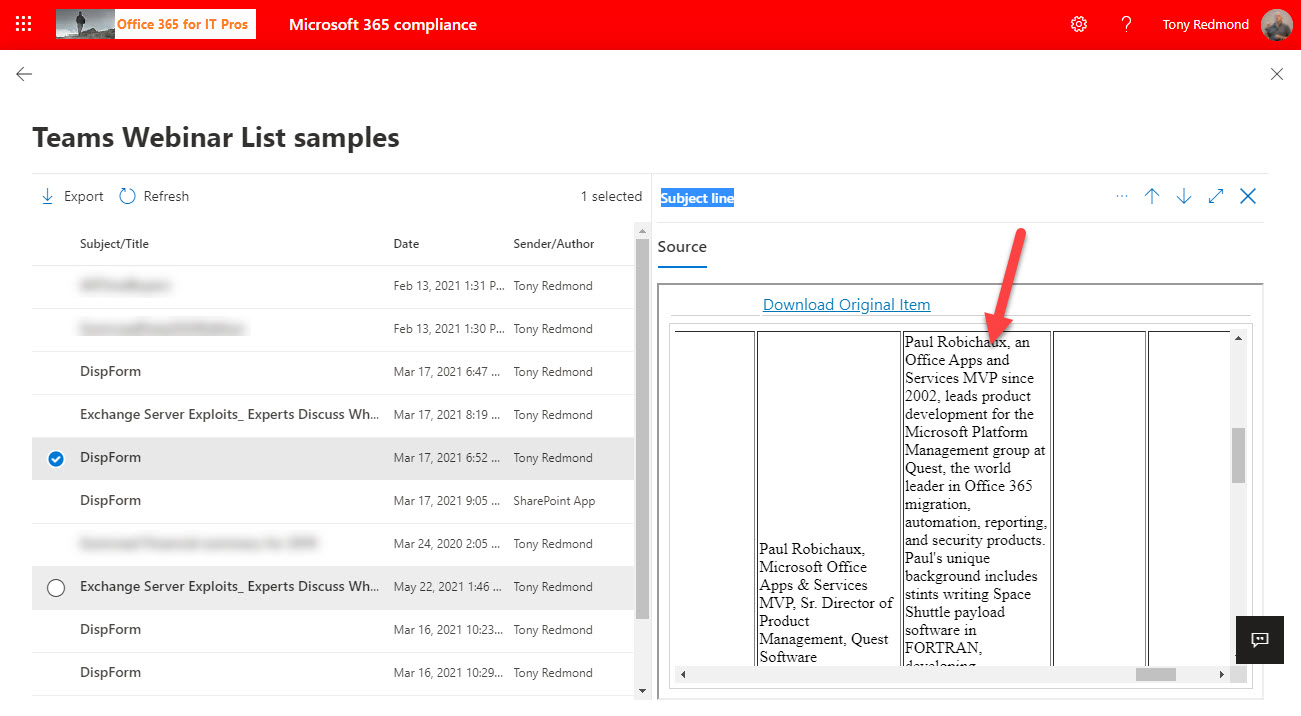
Task: Close the preview pane with blue X
Action: click(1248, 196)
